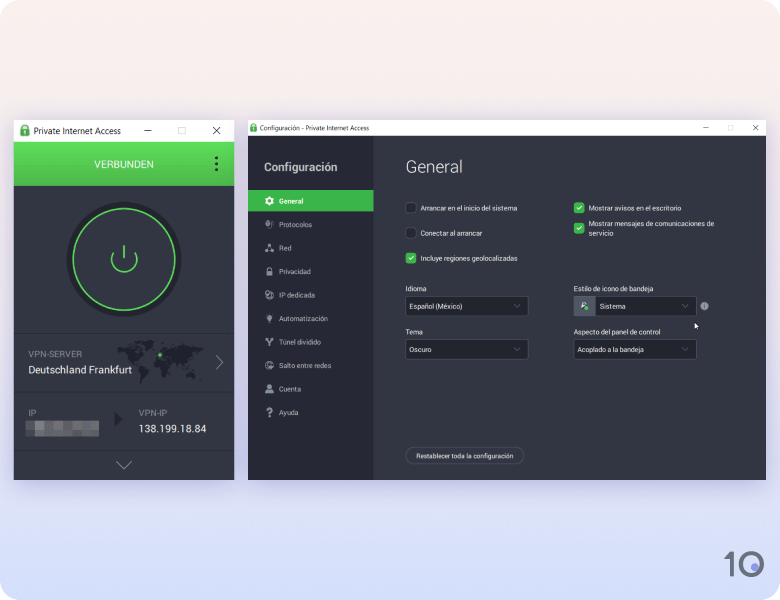The width and height of the screenshot is (780, 600).
Task: Click the Deutschland Frankfurt server name
Action: pyautogui.click(x=80, y=370)
